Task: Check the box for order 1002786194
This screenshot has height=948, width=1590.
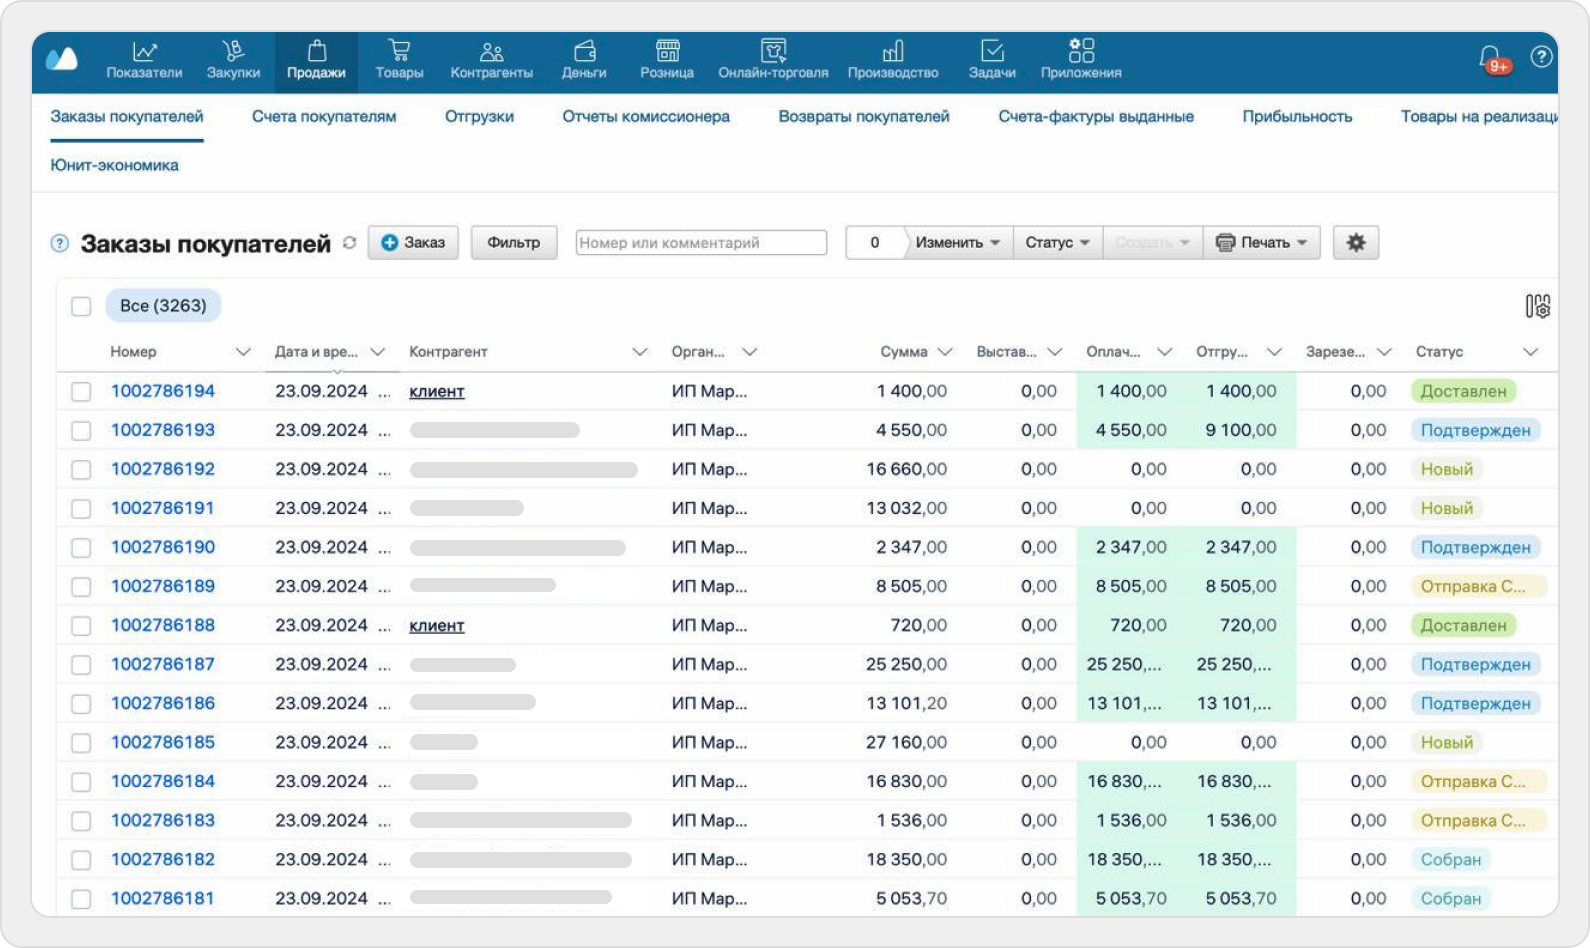Action: tap(81, 392)
